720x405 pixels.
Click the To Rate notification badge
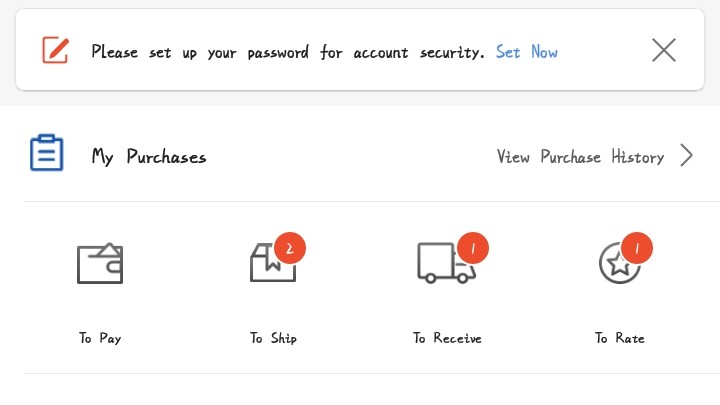pyautogui.click(x=637, y=248)
